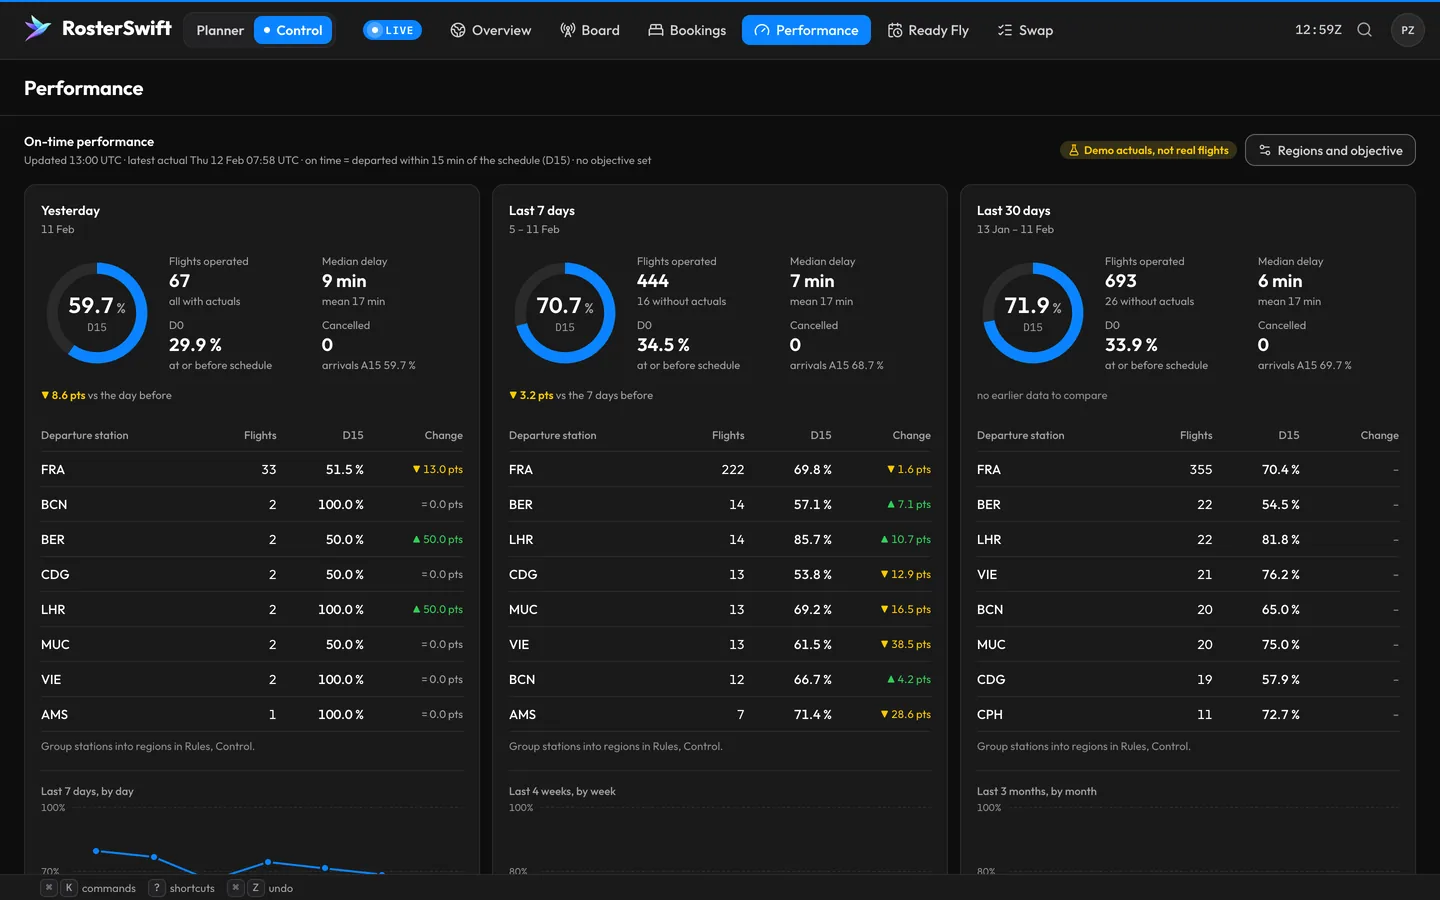This screenshot has height=900, width=1440.
Task: Click '51.5 %' in Yesterday's FRA row
Action: tap(344, 469)
